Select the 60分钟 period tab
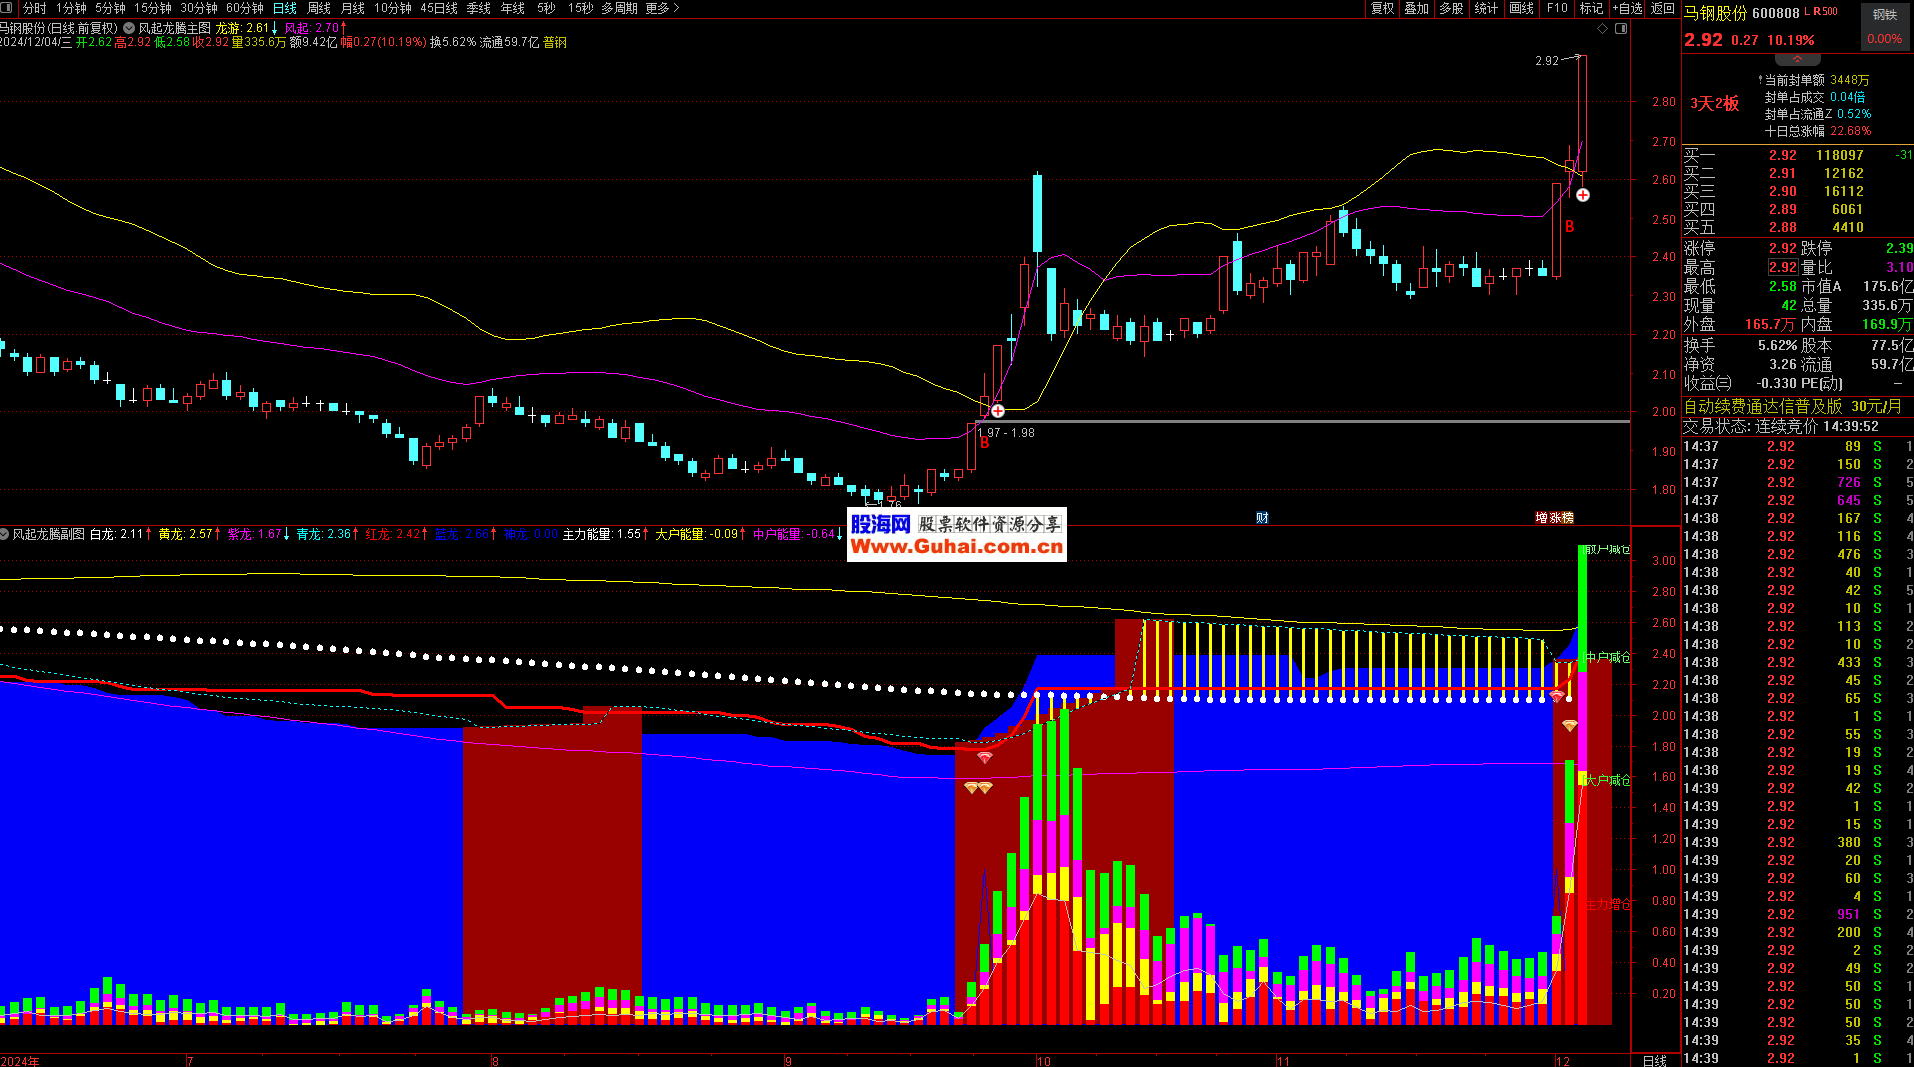Screen dimensions: 1914x1067 [244, 8]
